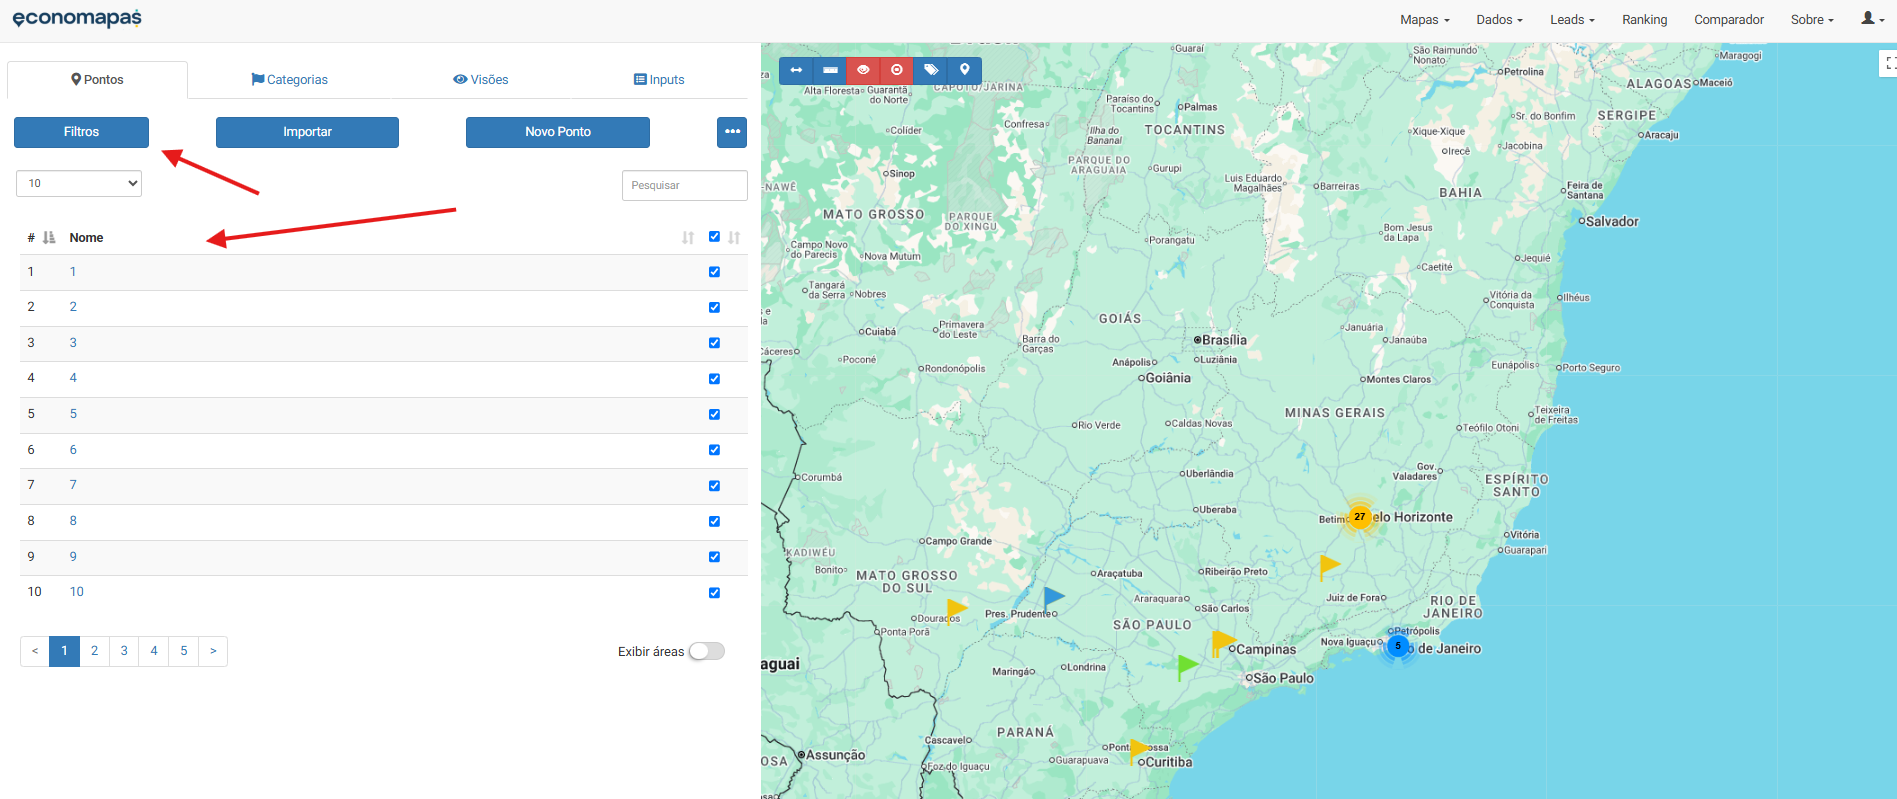Open the user account dropdown
The image size is (1897, 799).
coord(1872,19)
